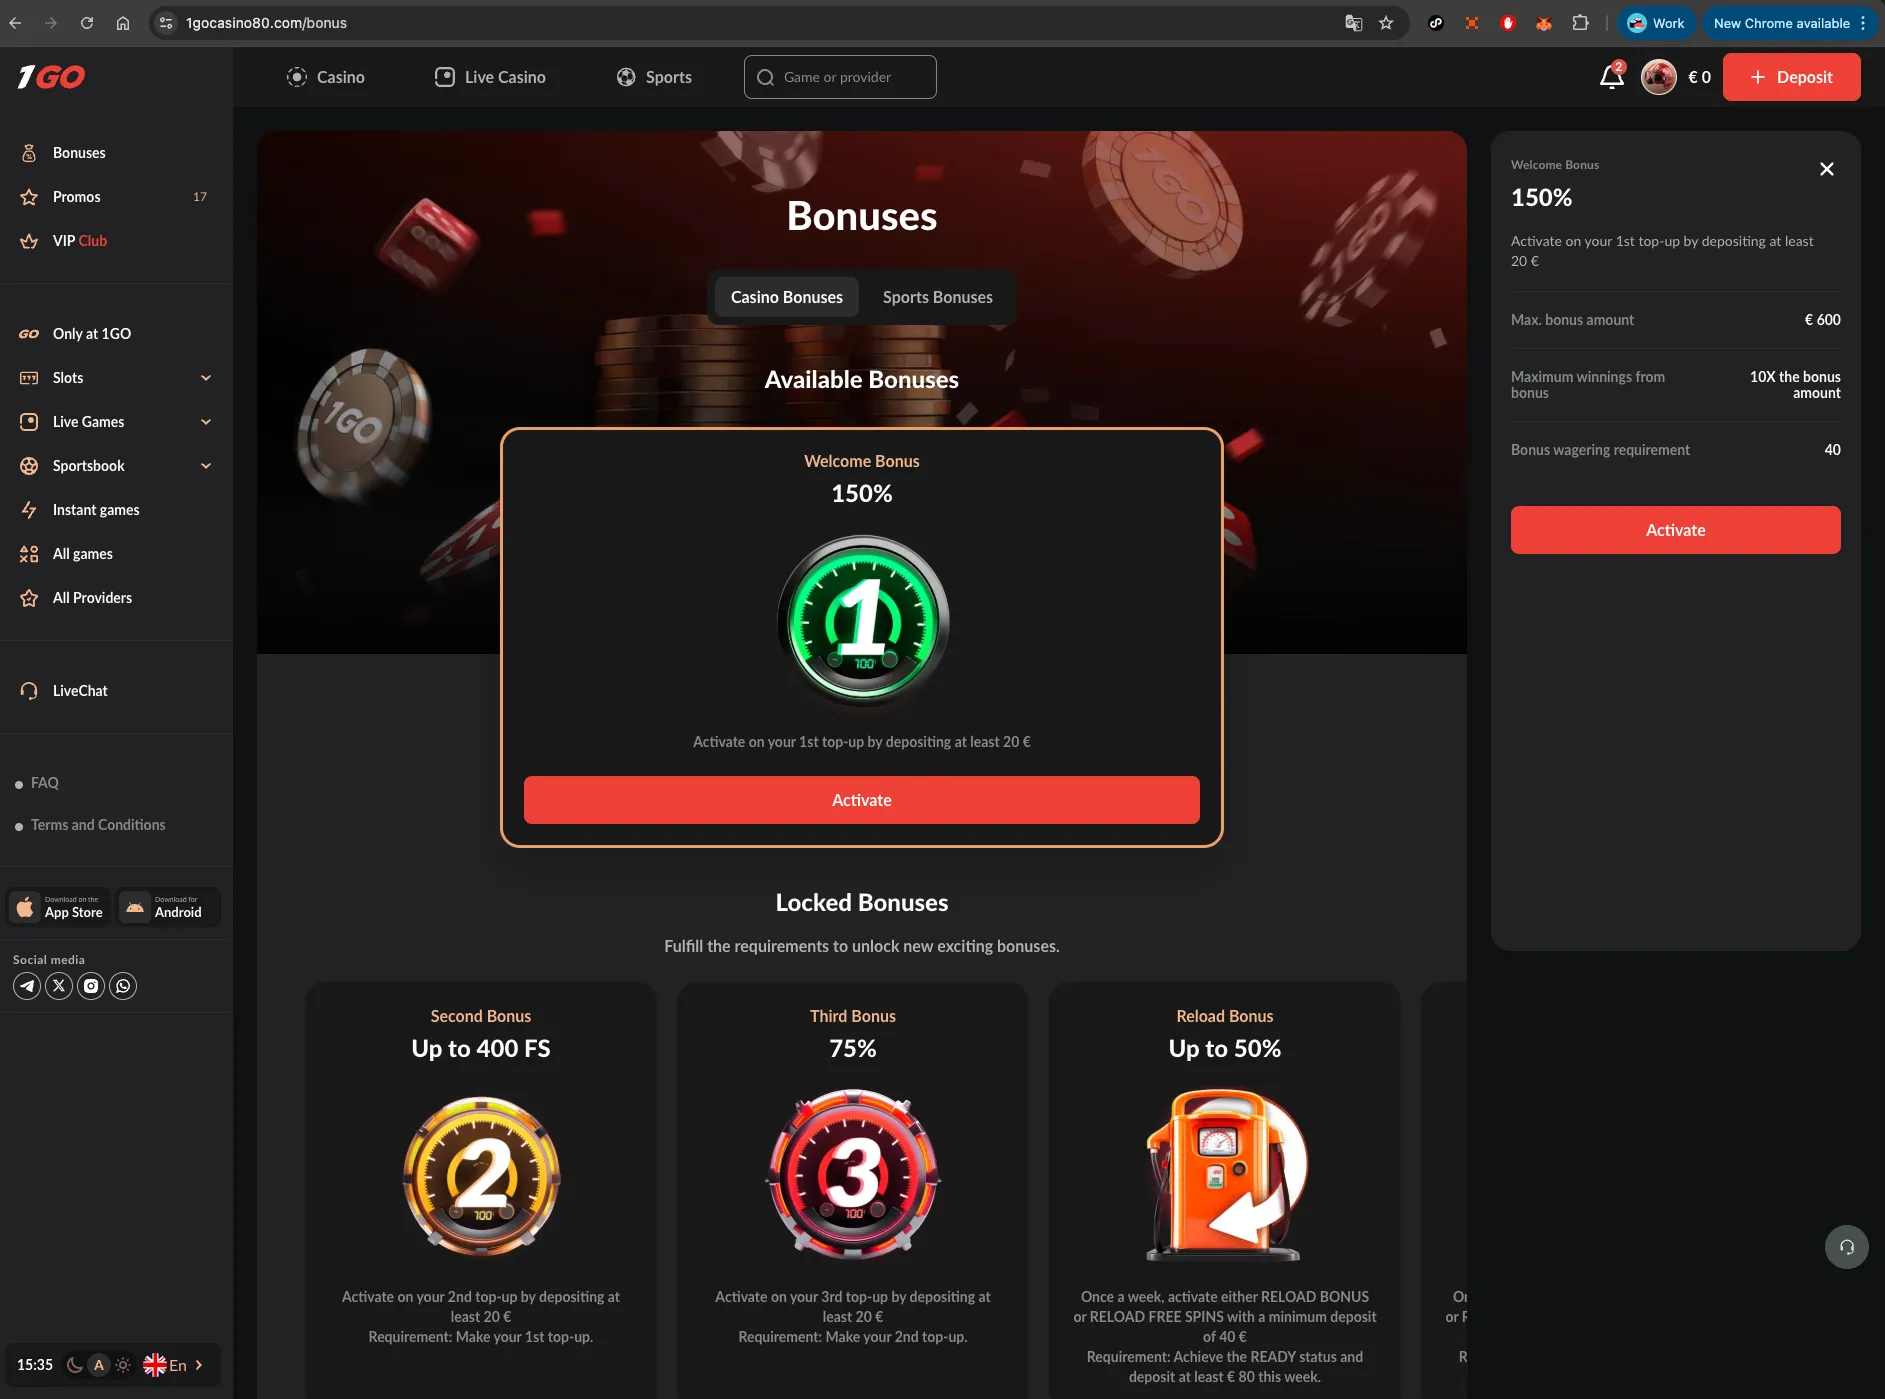
Task: Click the Bonus wagering requirement value 40
Action: click(x=1832, y=450)
